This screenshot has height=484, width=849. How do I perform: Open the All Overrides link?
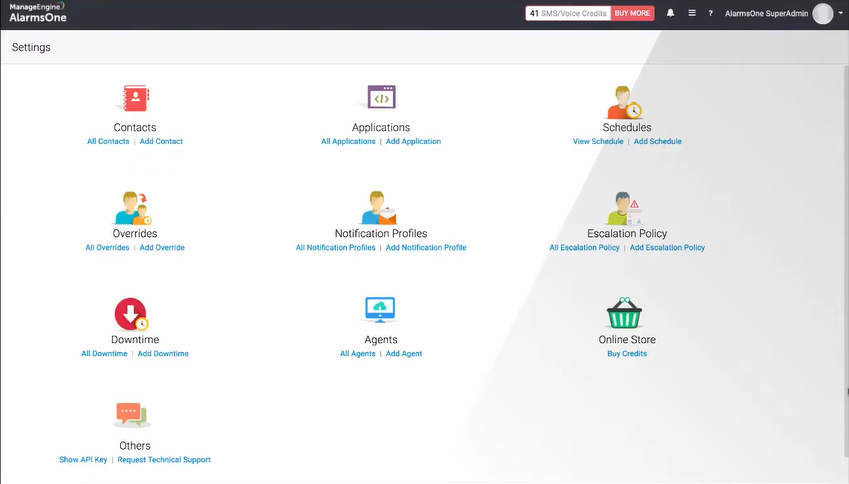[x=107, y=247]
